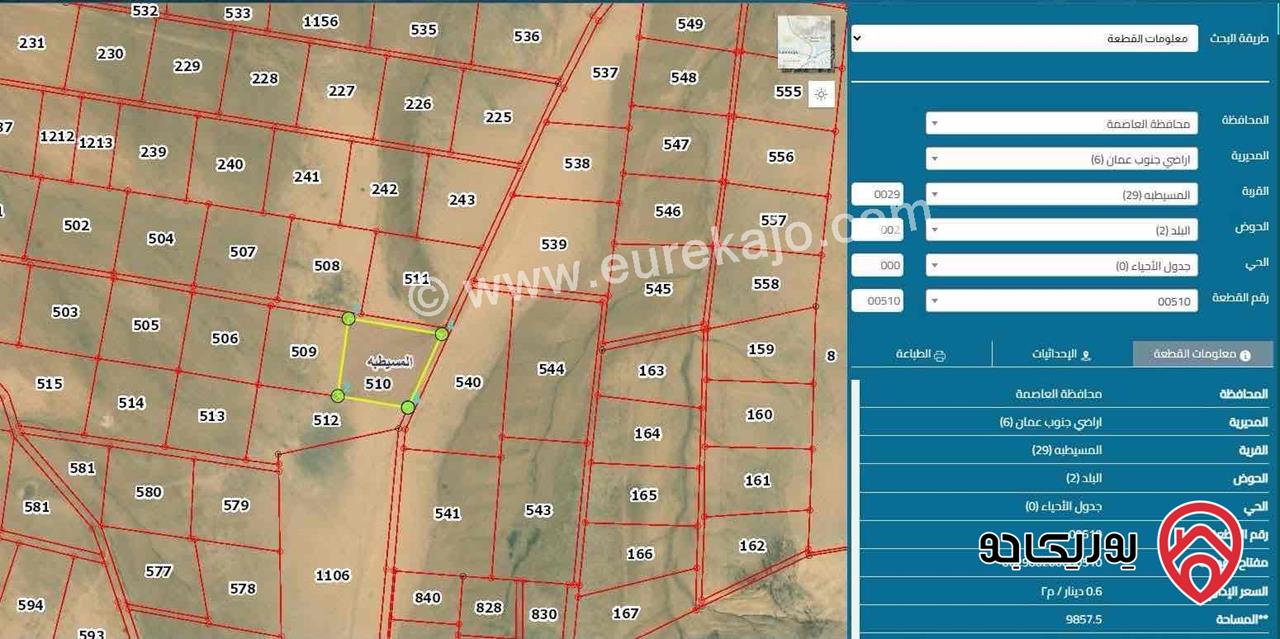Click the basin code field 002
The height and width of the screenshot is (639, 1280).
(879, 230)
